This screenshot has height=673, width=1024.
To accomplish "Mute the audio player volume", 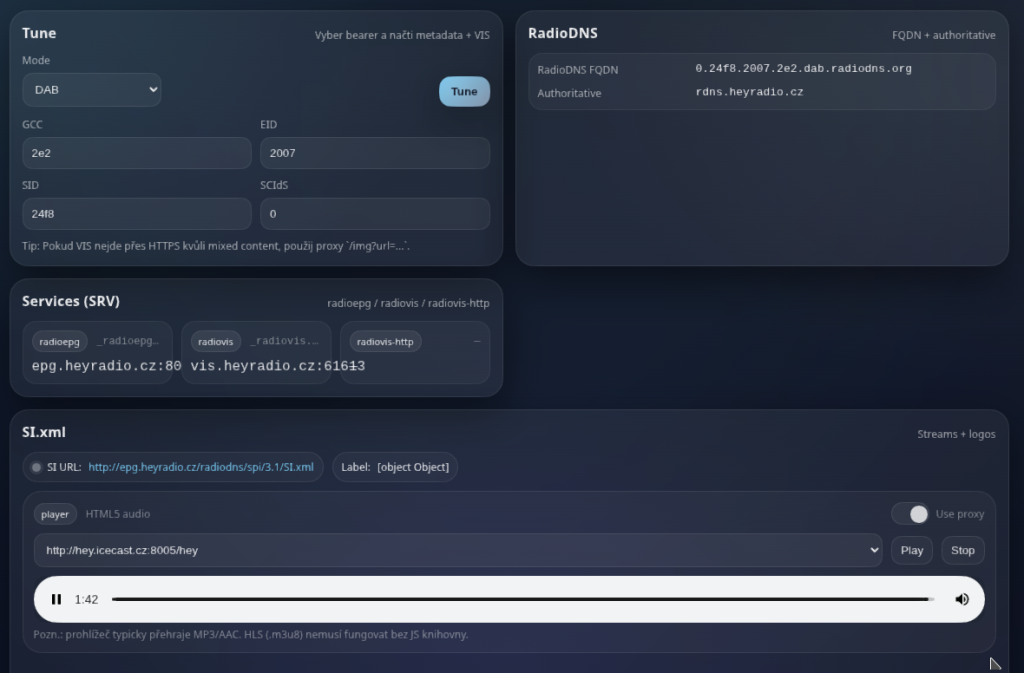I will [961, 599].
